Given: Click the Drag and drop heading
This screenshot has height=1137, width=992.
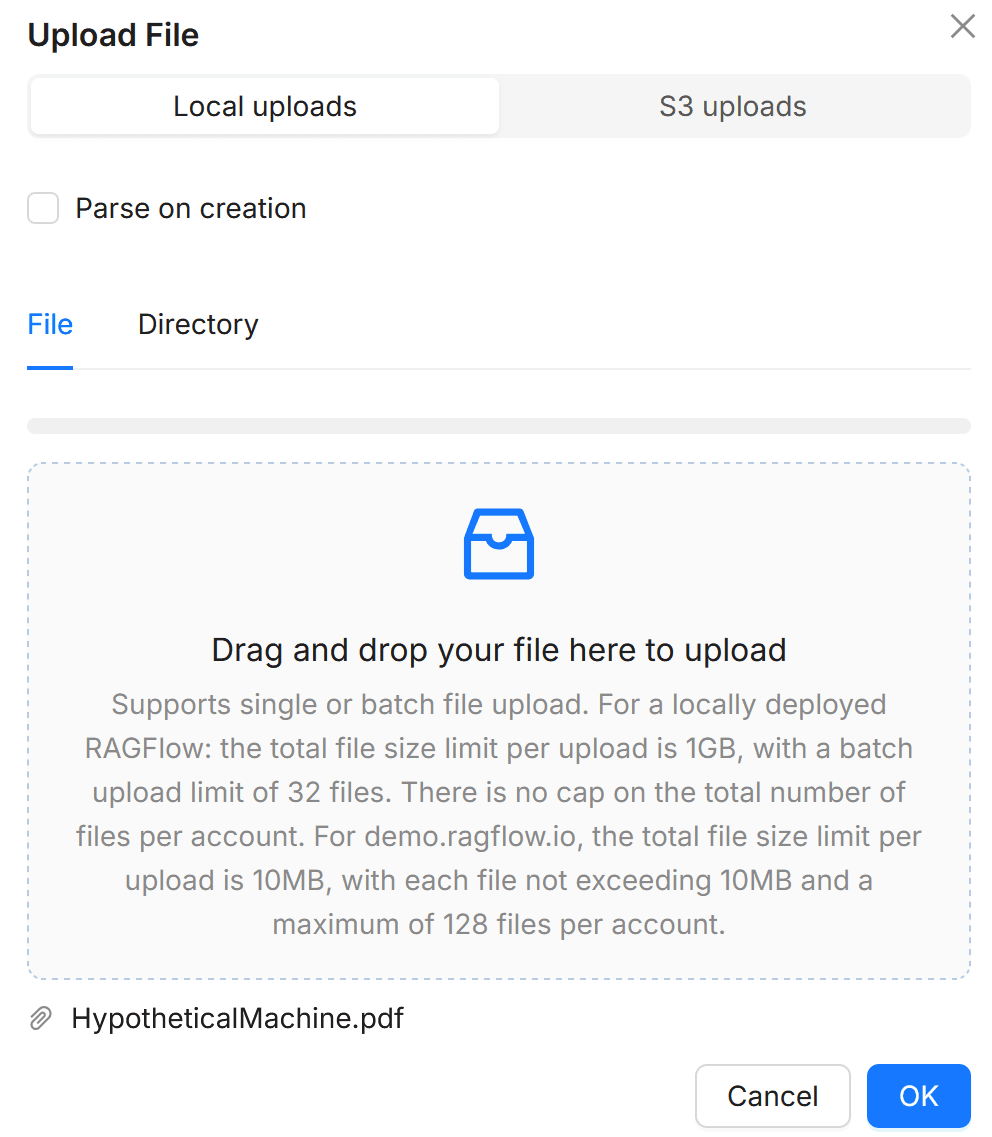Looking at the screenshot, I should point(498,650).
